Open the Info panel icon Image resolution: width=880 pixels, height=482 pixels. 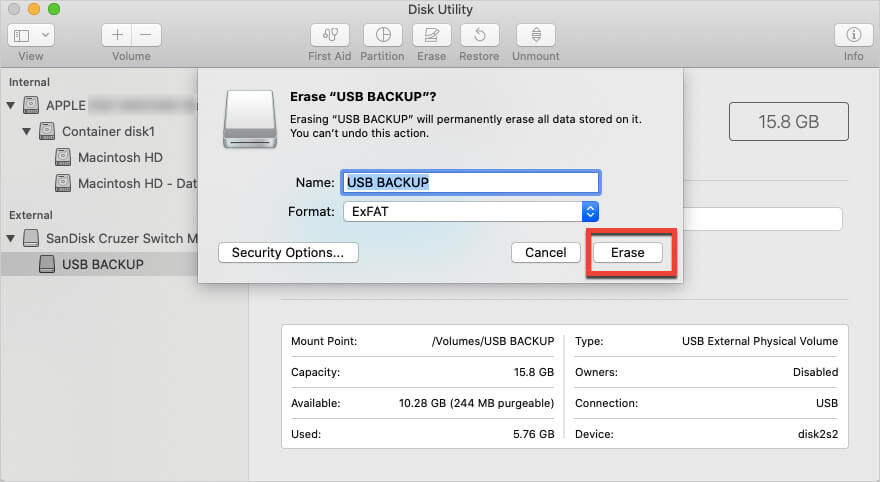point(854,35)
